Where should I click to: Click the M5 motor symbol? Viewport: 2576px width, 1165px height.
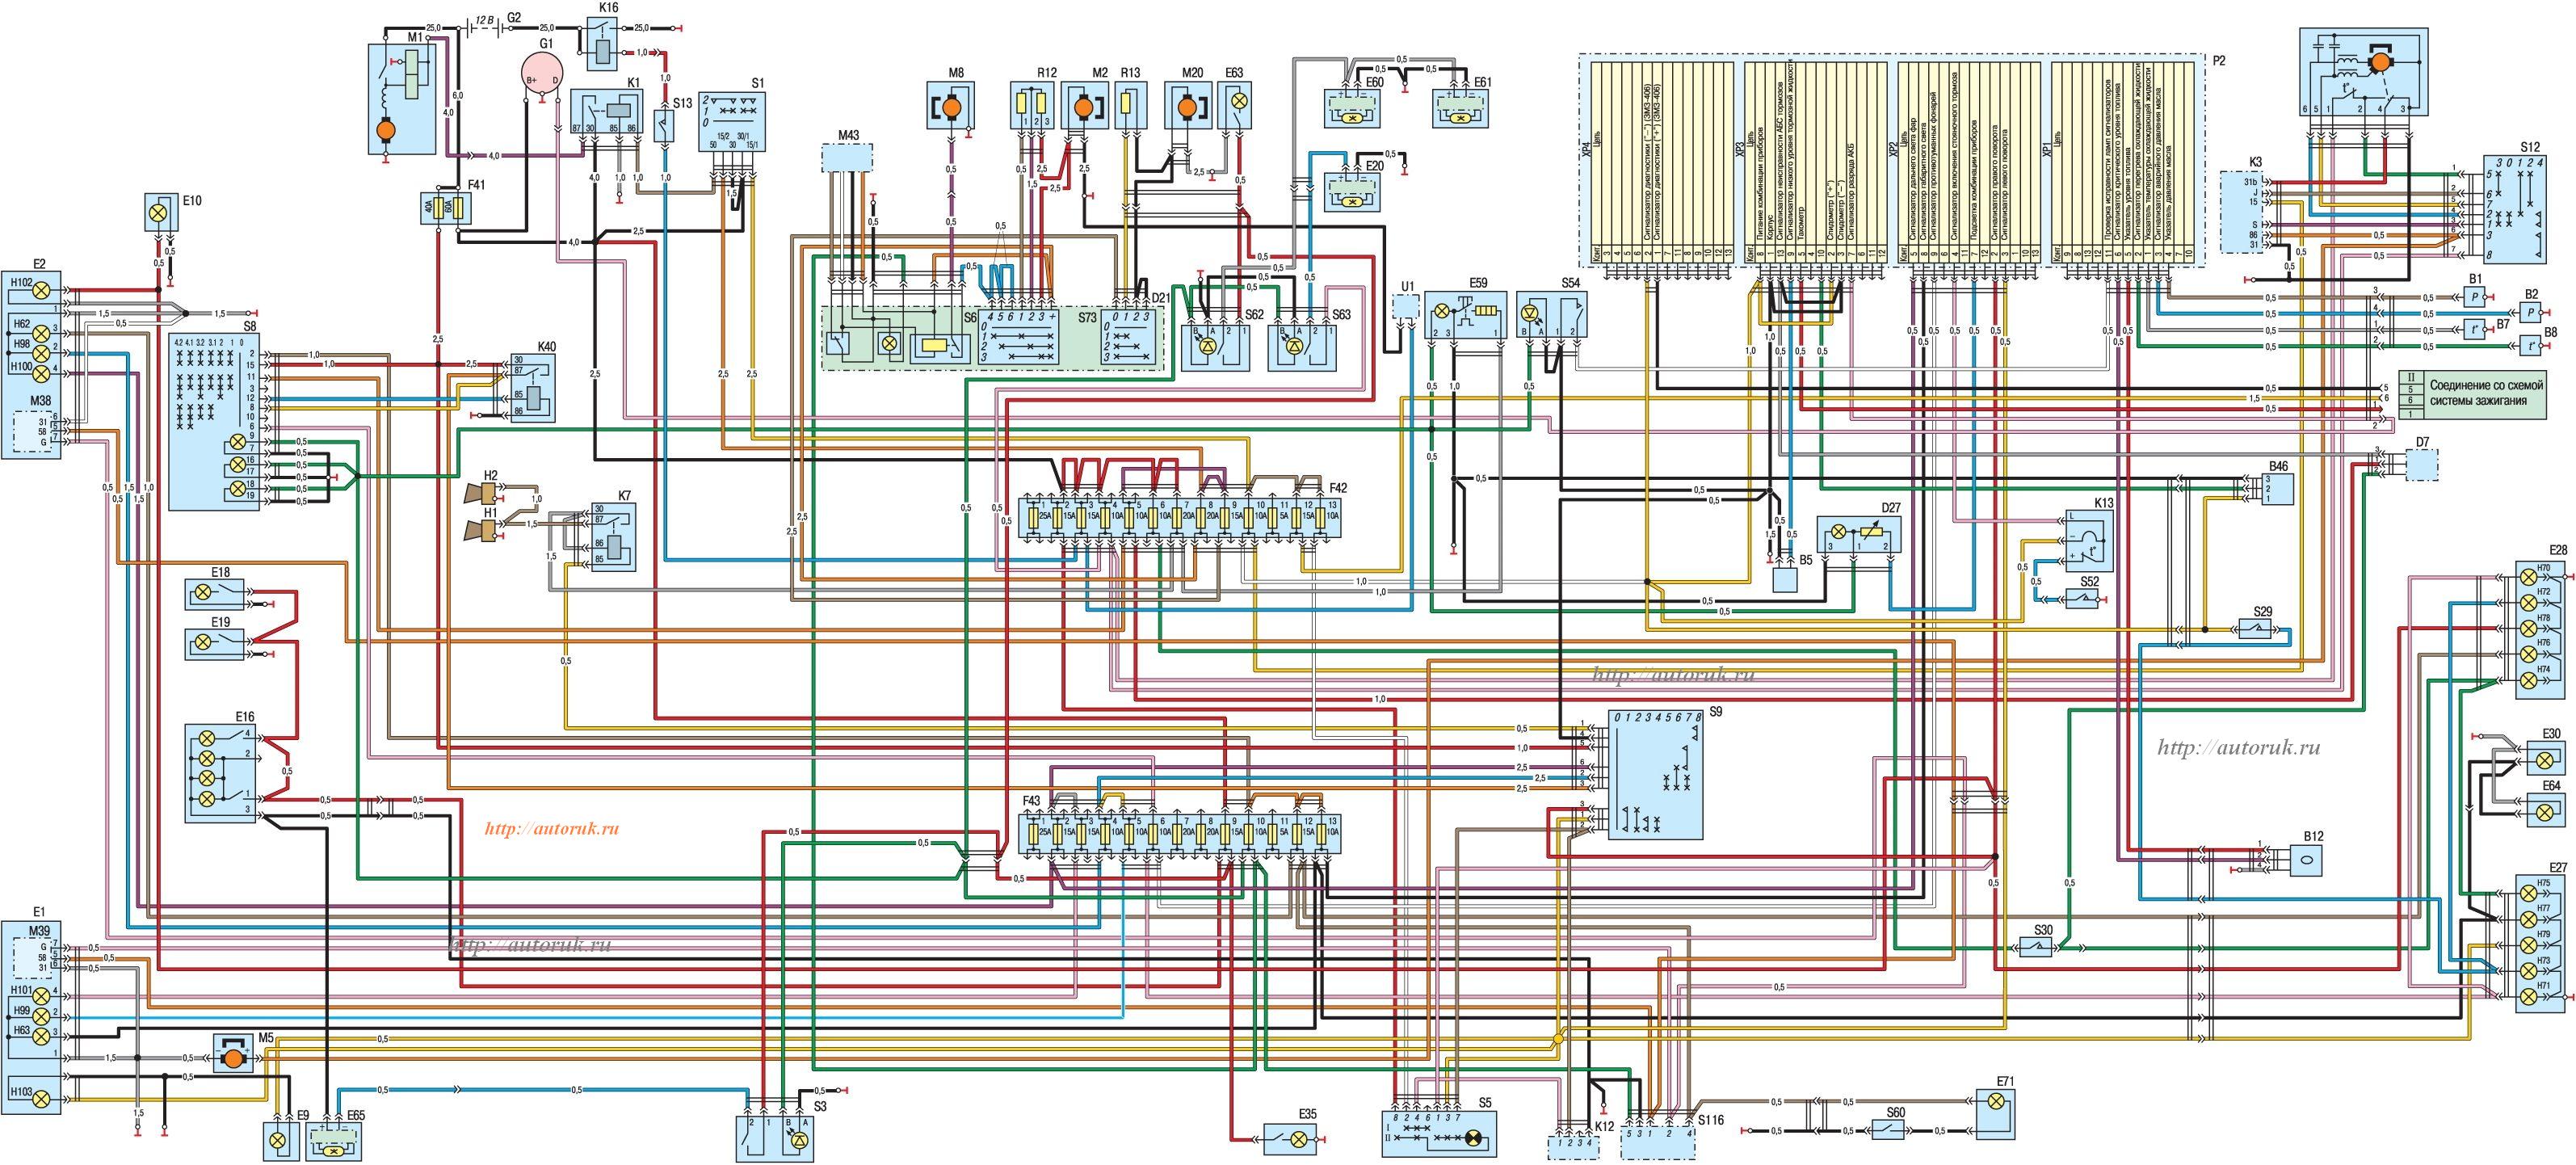tap(234, 1058)
